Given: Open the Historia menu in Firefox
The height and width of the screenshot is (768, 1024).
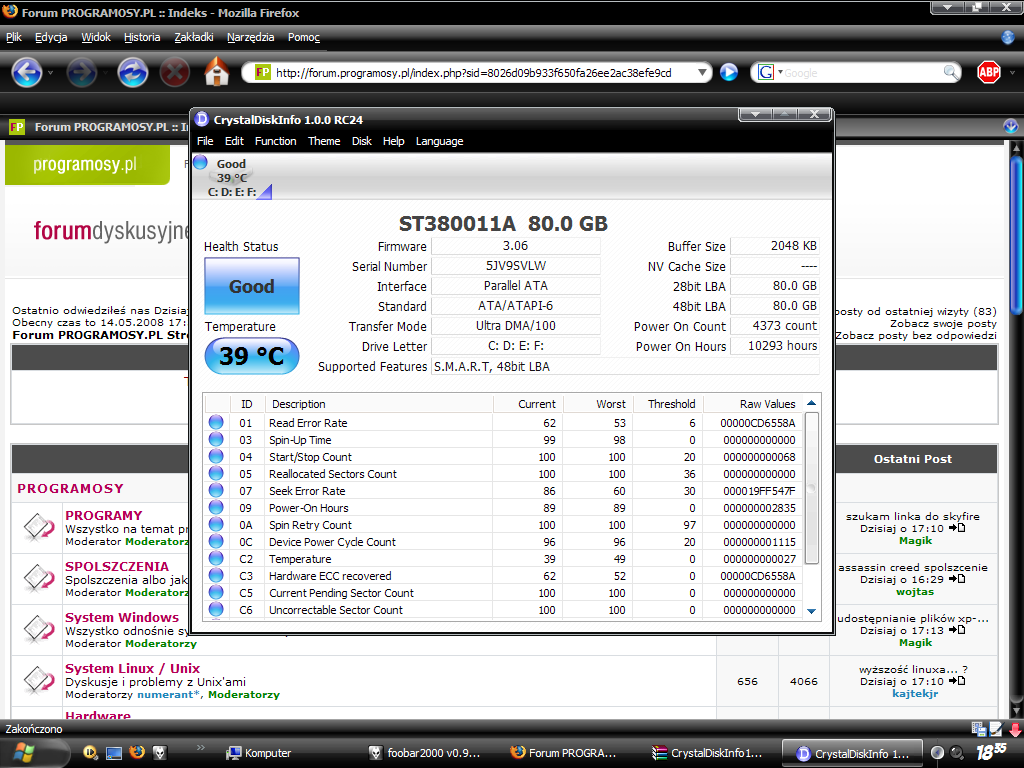Looking at the screenshot, I should (x=142, y=37).
